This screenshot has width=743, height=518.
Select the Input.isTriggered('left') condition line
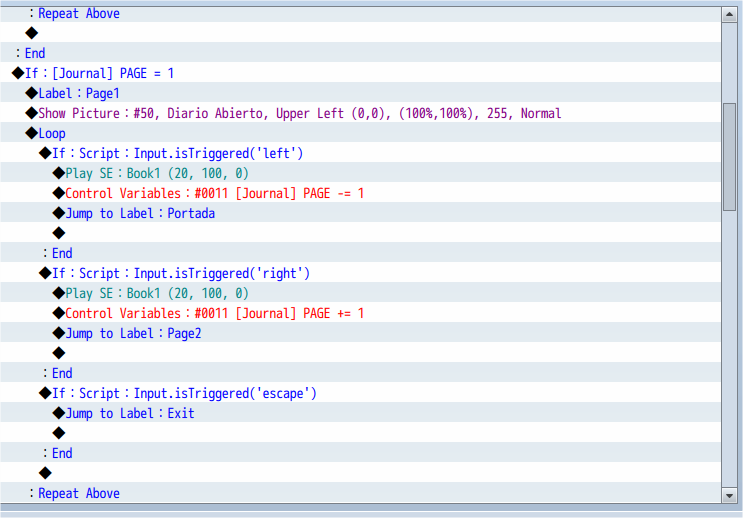(360, 153)
